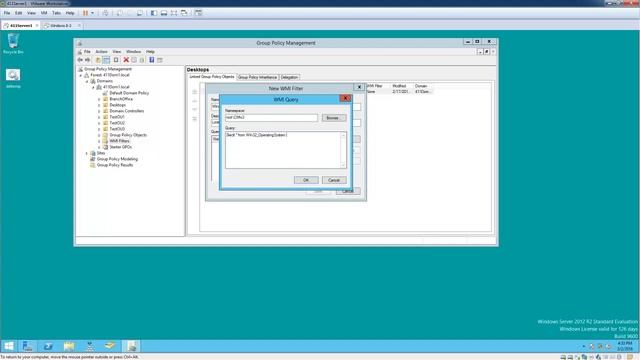
Task: Open Server Manager from the taskbar
Action: click(x=28, y=346)
